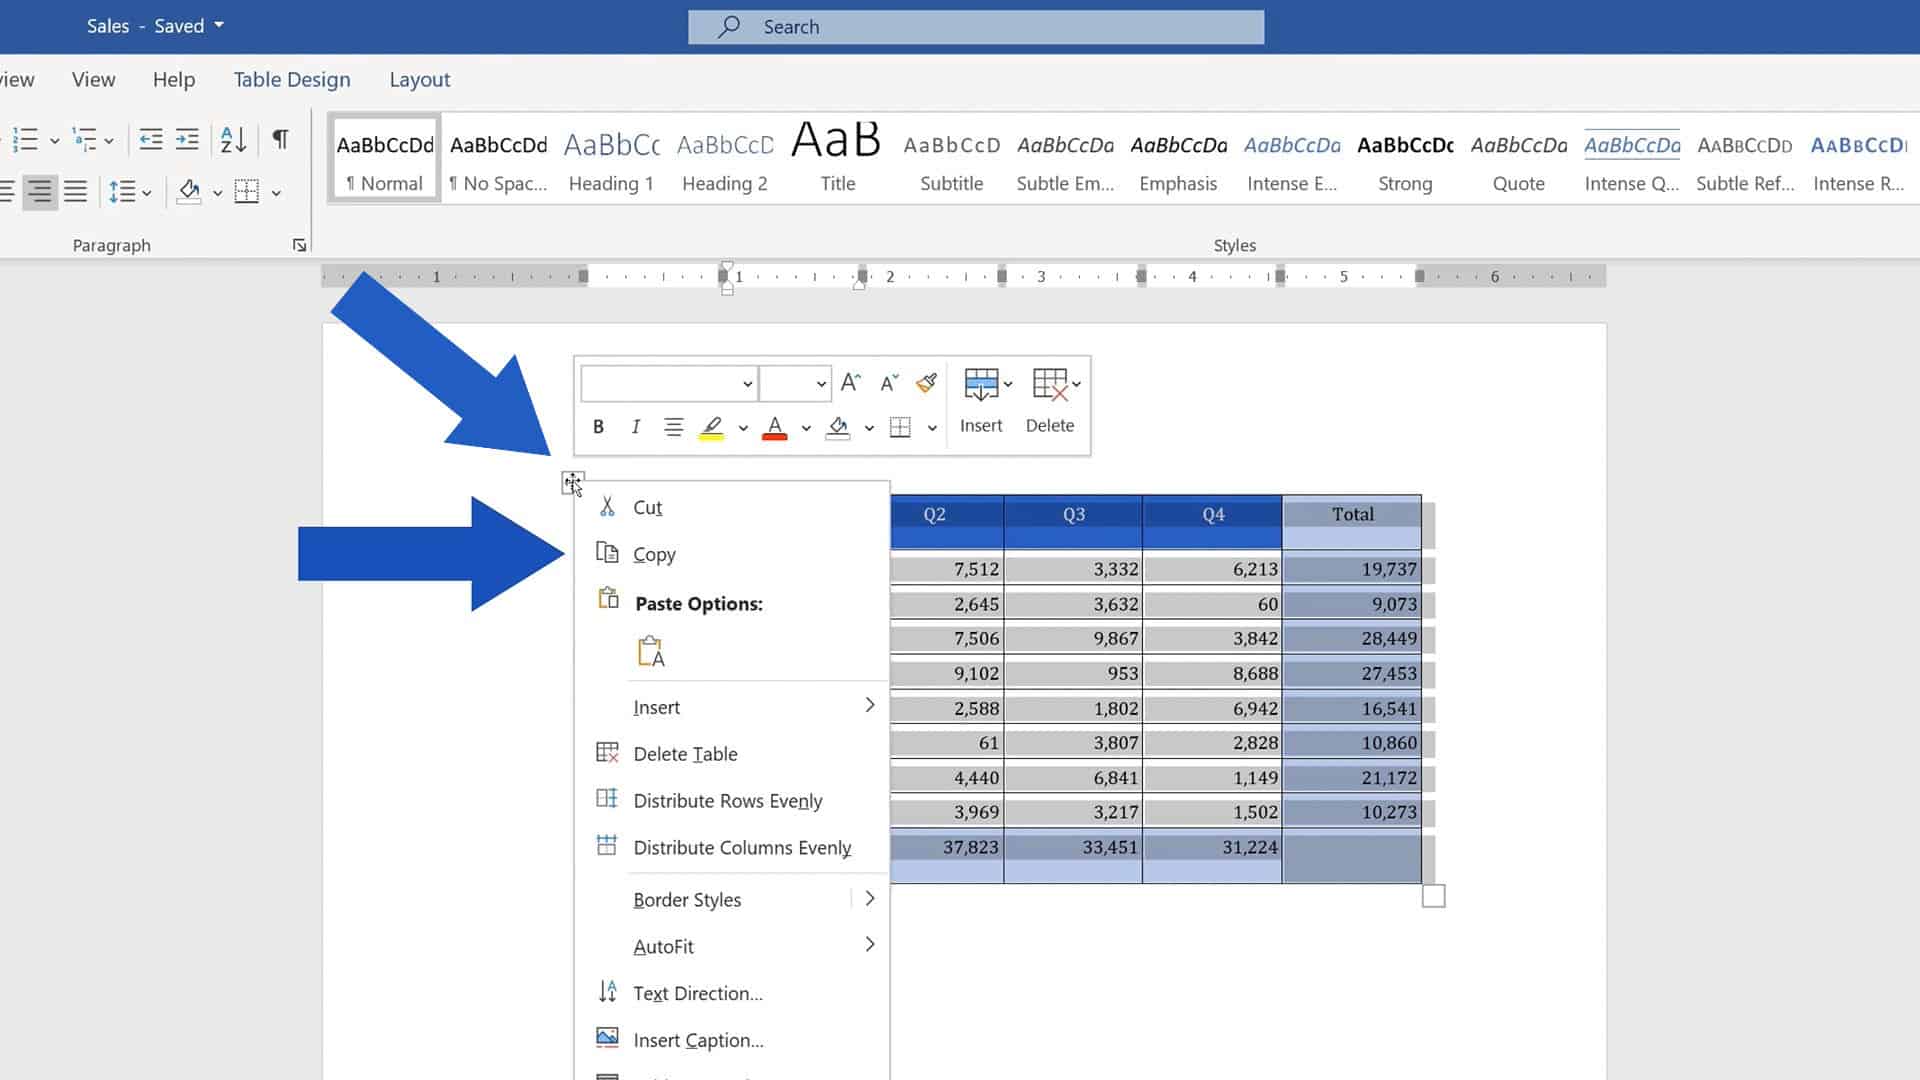
Task: Toggle bold on the mini toolbar
Action: click(x=597, y=426)
